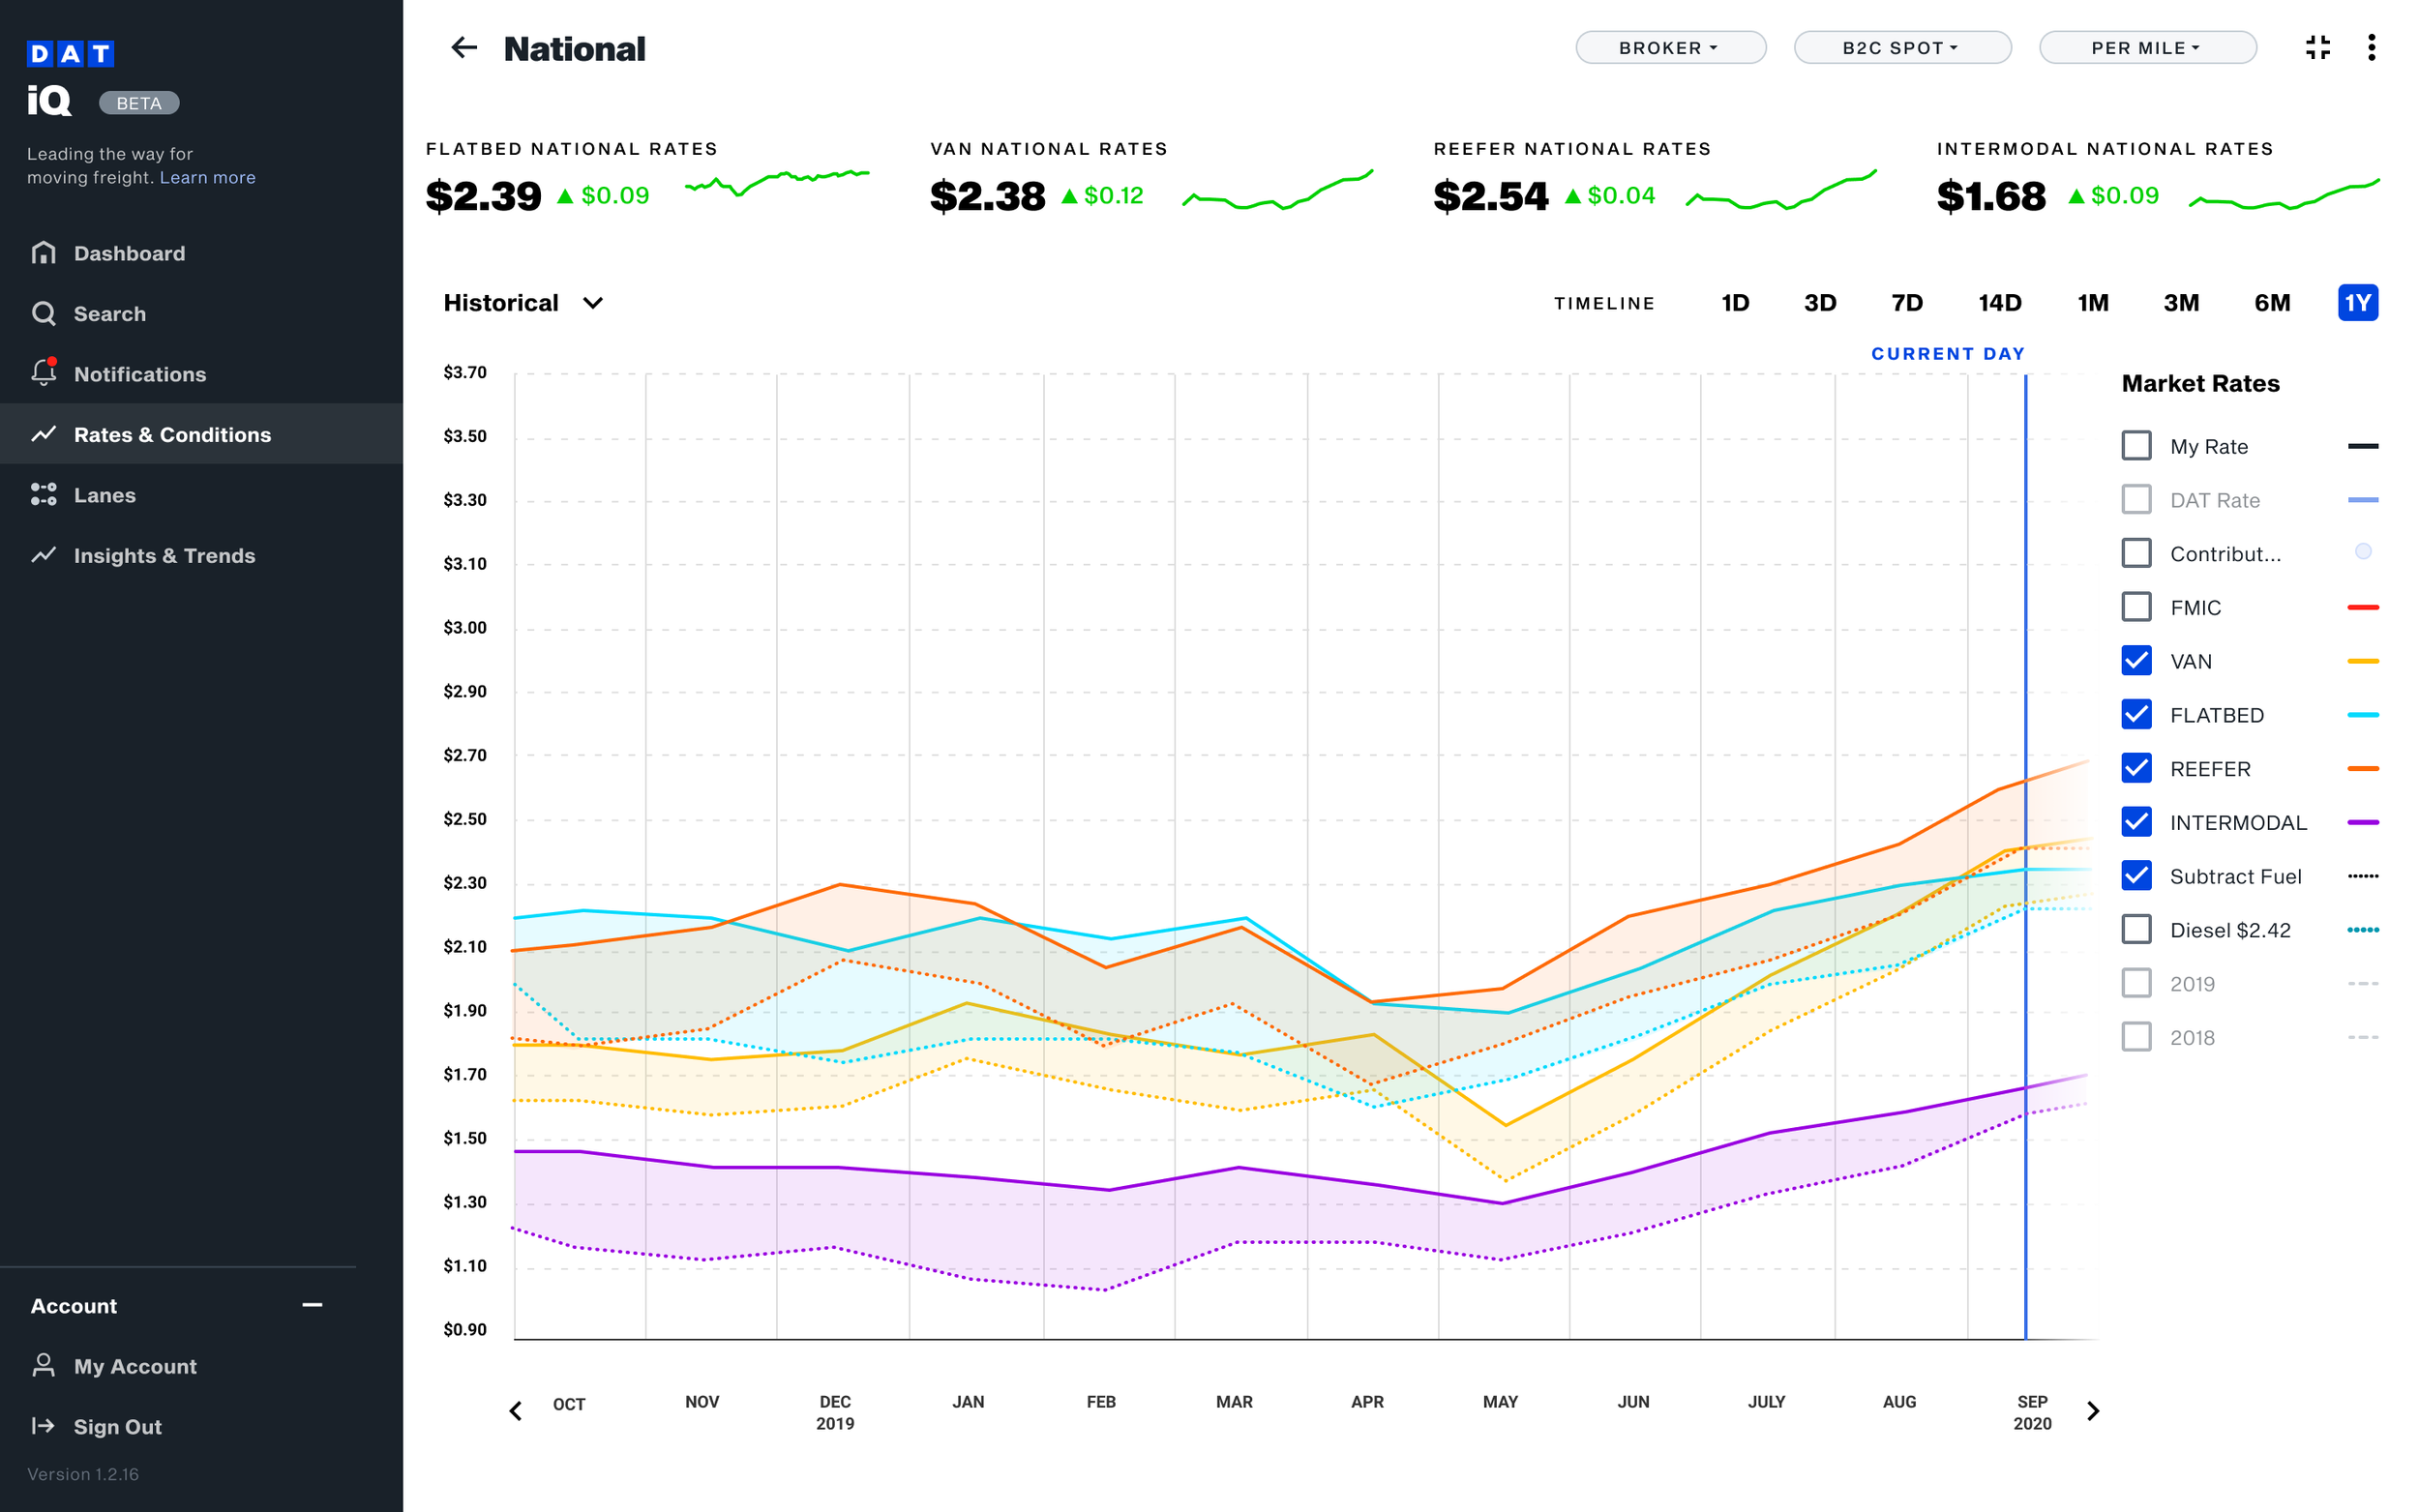Open Notifications from the sidebar
Viewport: 2419px width, 1512px height.
(139, 374)
